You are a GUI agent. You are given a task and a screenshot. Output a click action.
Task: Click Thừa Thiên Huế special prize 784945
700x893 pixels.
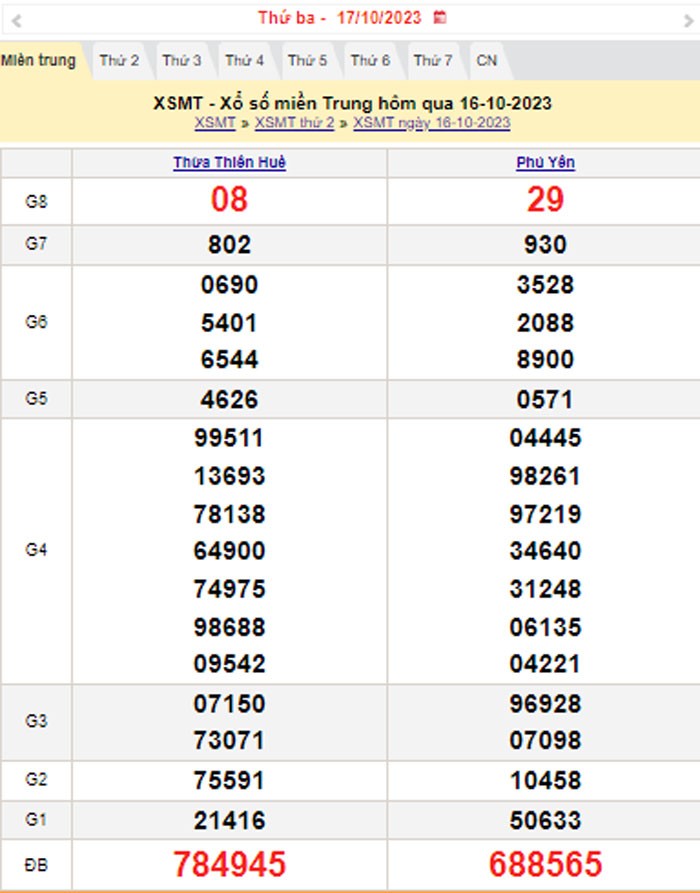click(229, 863)
